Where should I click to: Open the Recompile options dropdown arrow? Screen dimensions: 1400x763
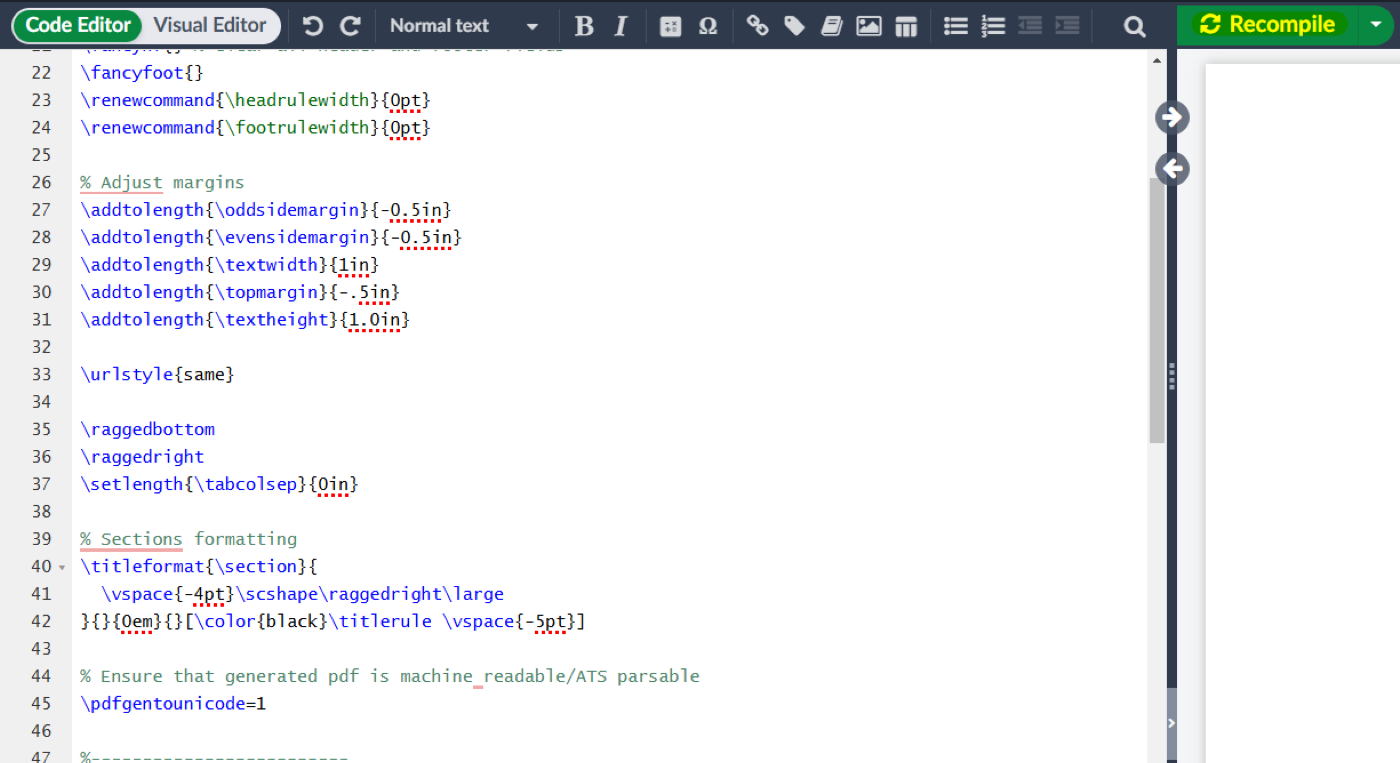pos(1376,25)
